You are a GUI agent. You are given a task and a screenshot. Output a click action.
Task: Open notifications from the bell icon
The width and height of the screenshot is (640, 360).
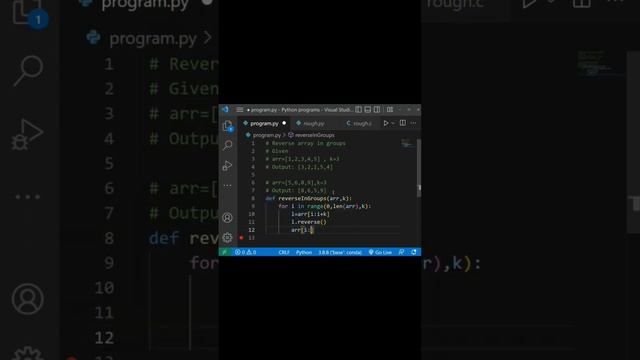click(413, 252)
